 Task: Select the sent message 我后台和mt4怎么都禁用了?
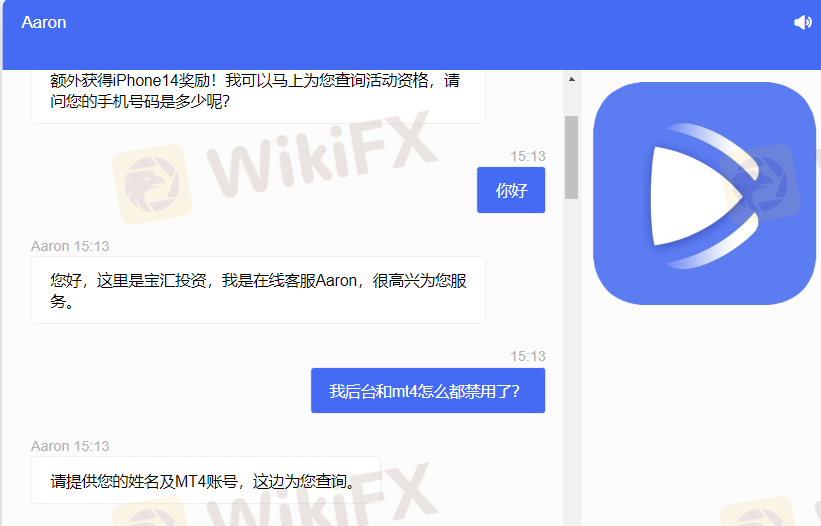428,390
